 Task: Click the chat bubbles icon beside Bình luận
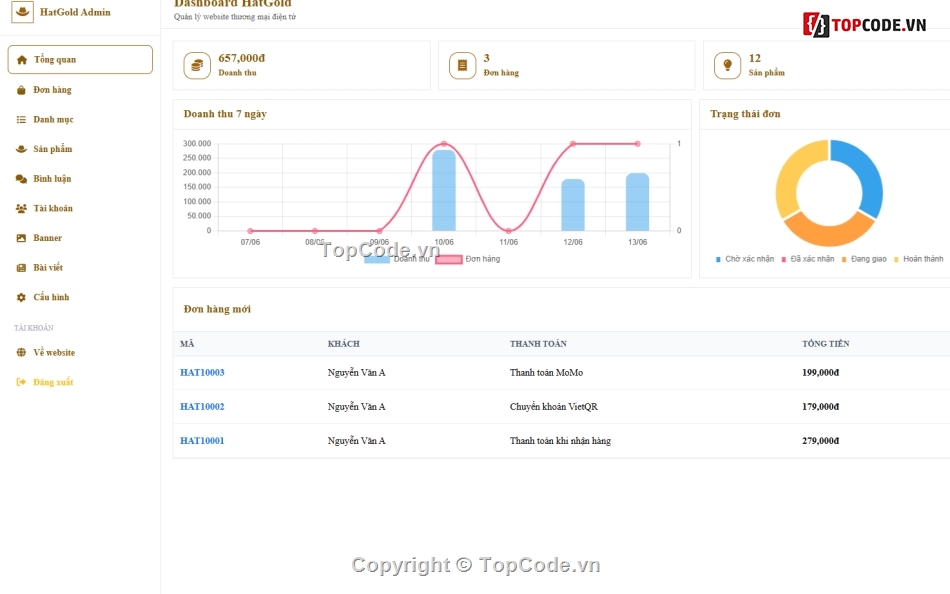(21, 179)
